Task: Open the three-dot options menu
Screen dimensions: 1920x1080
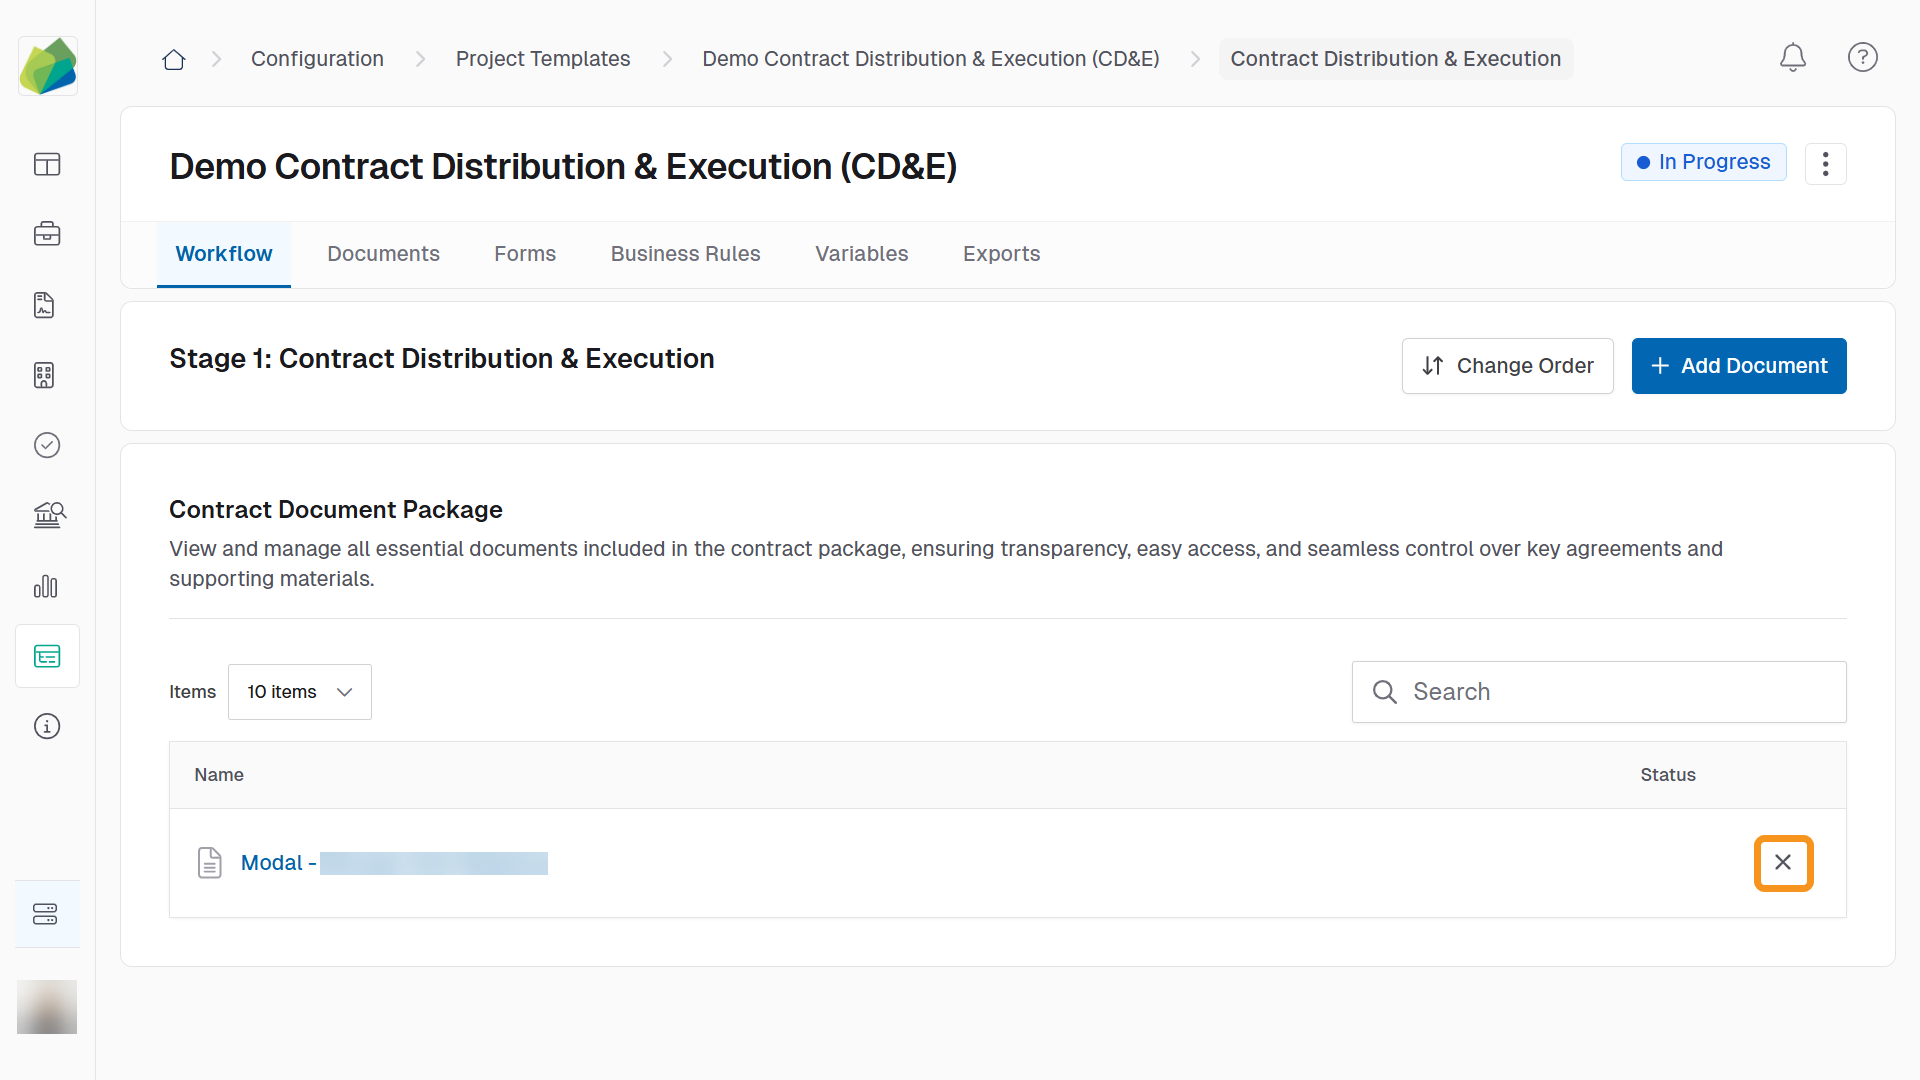Action: point(1825,164)
